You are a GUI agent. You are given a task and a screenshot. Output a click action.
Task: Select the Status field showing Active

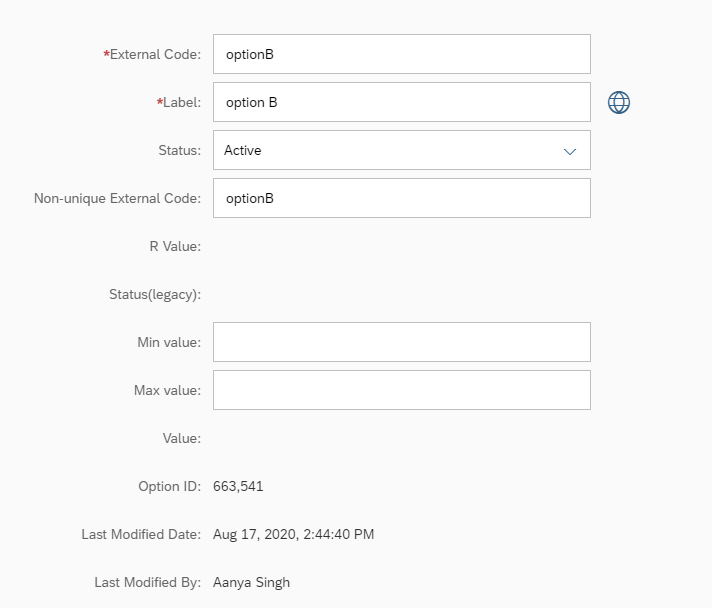pos(402,150)
